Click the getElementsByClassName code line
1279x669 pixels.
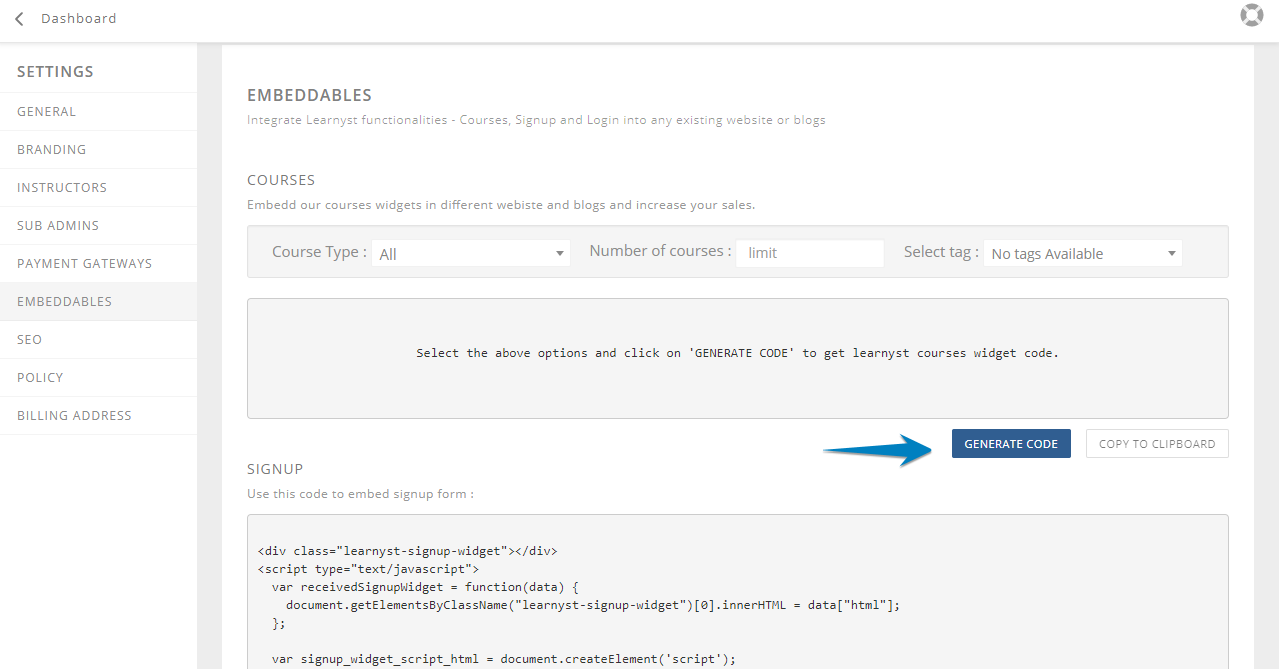593,605
